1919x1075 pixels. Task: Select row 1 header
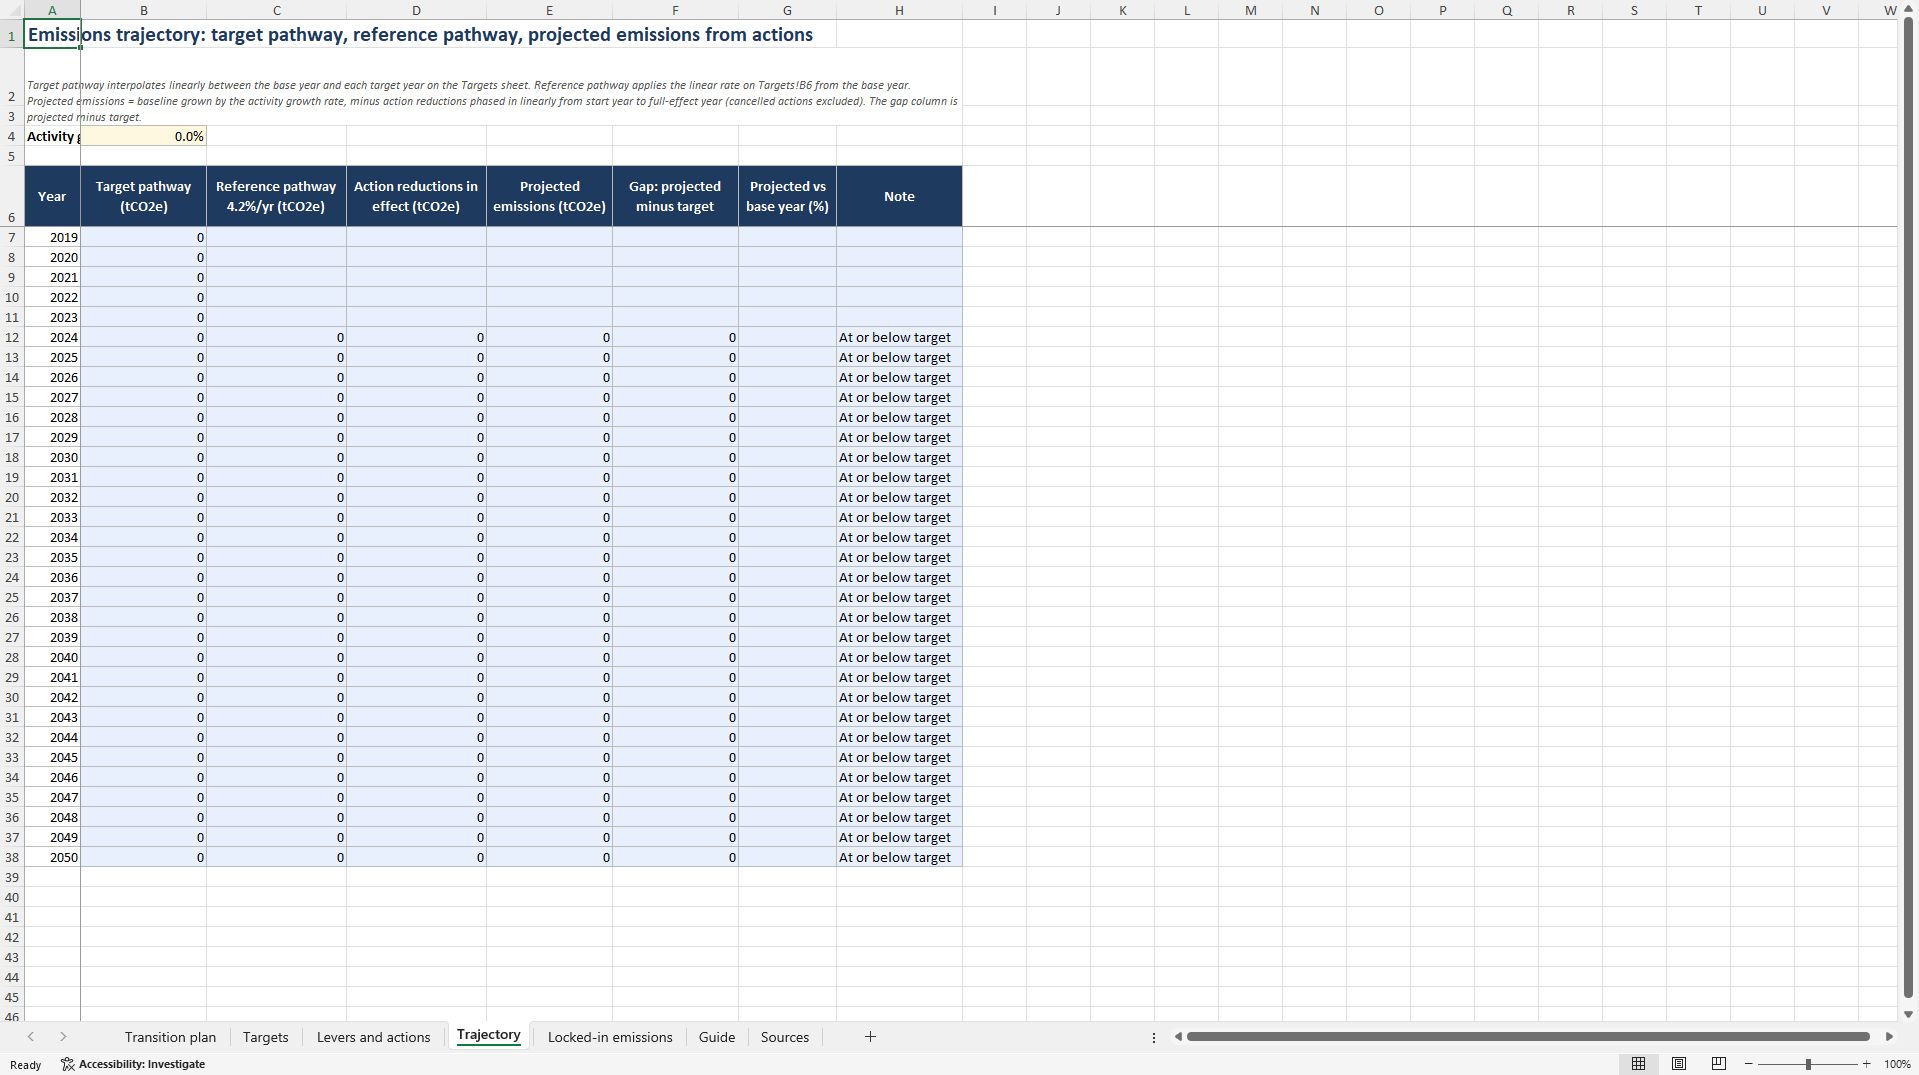[12, 35]
